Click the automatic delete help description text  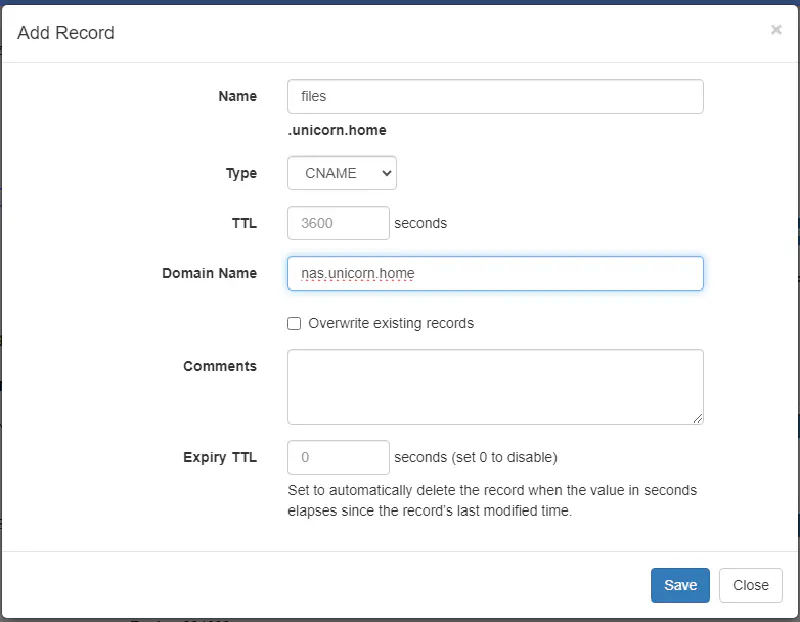[x=492, y=501]
